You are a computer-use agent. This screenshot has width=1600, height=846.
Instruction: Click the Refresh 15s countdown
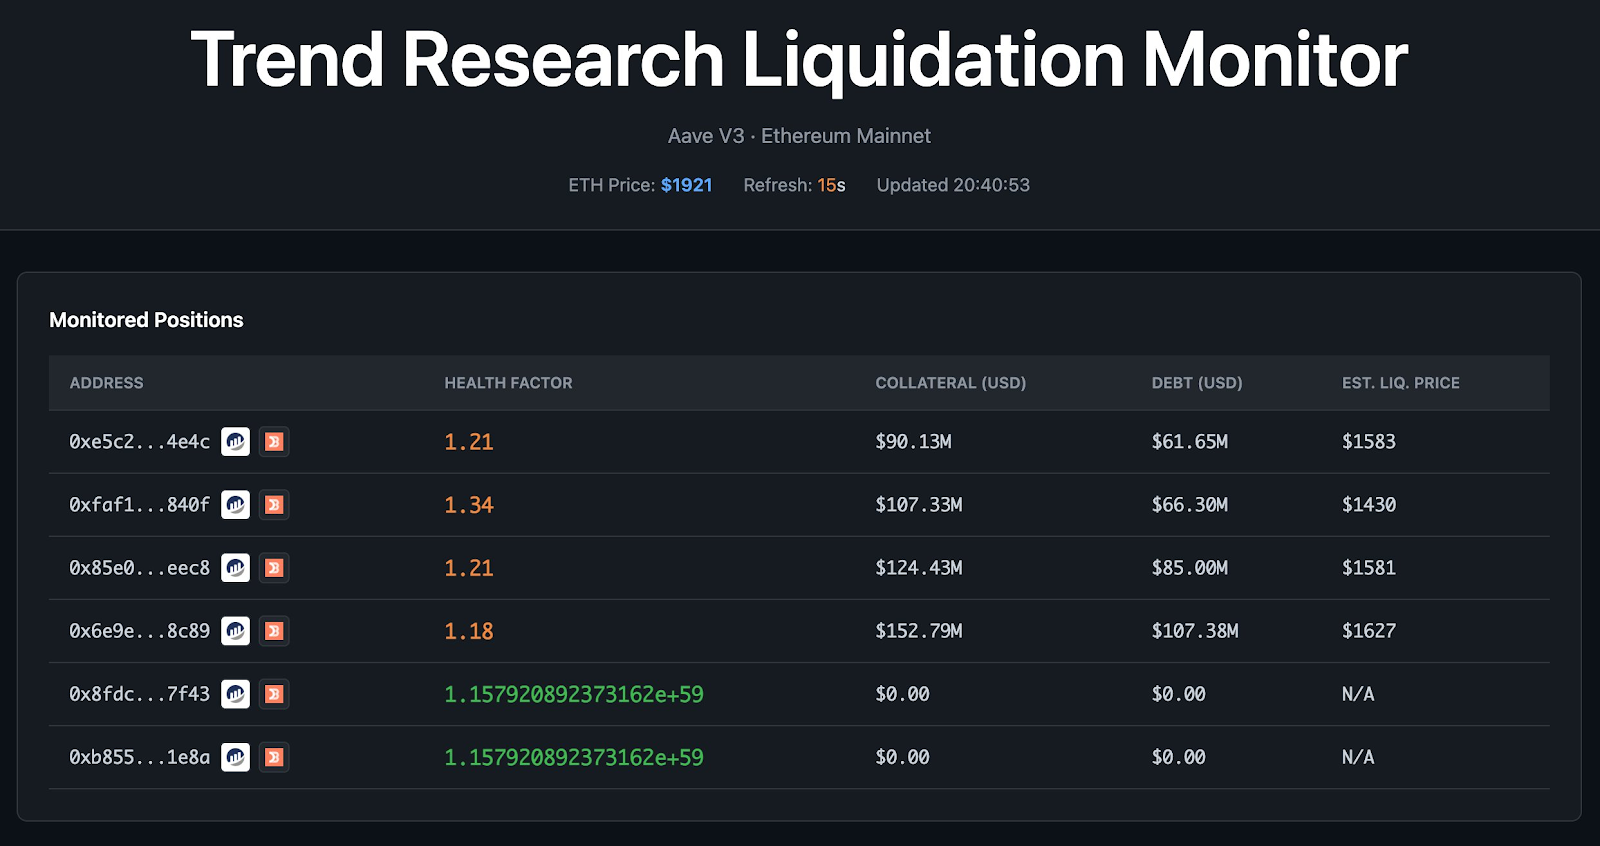point(831,185)
